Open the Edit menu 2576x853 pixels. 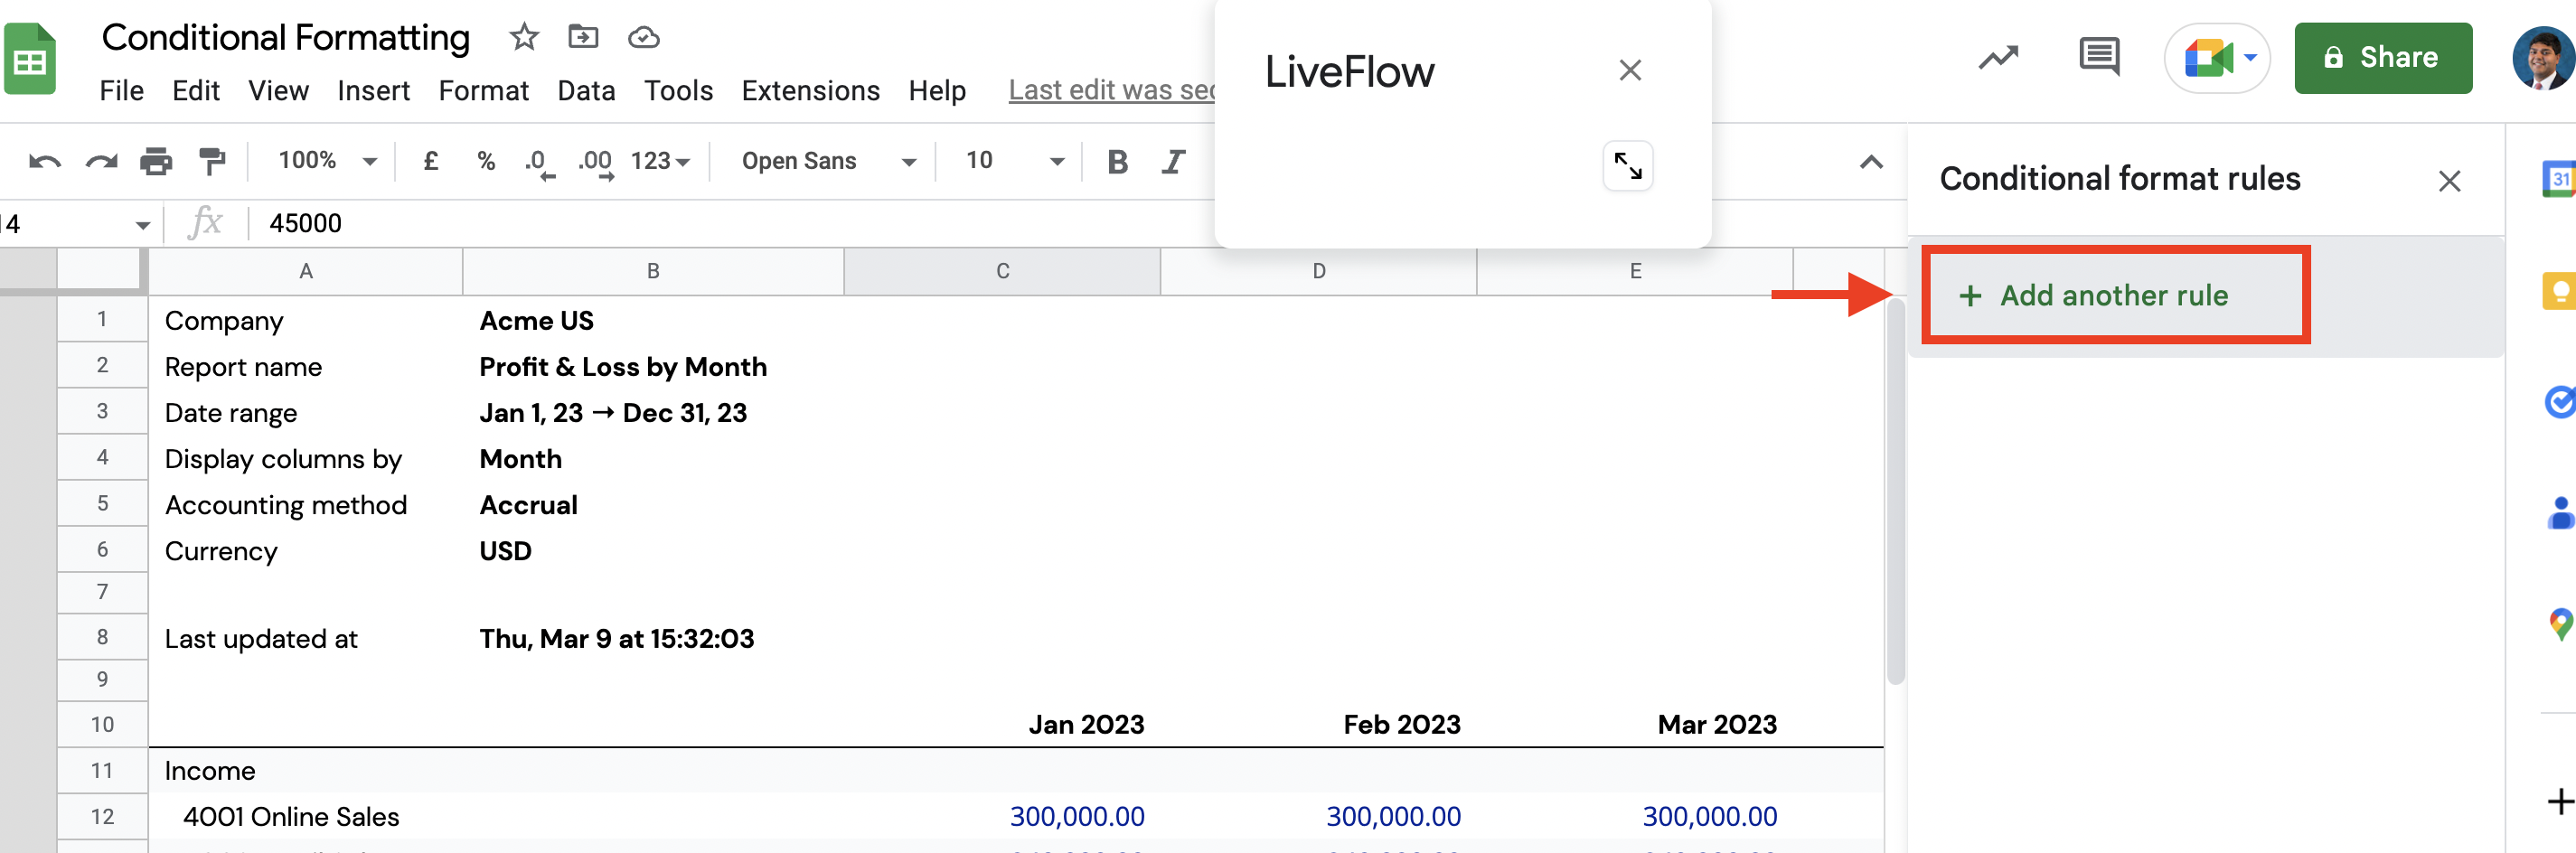pyautogui.click(x=196, y=91)
